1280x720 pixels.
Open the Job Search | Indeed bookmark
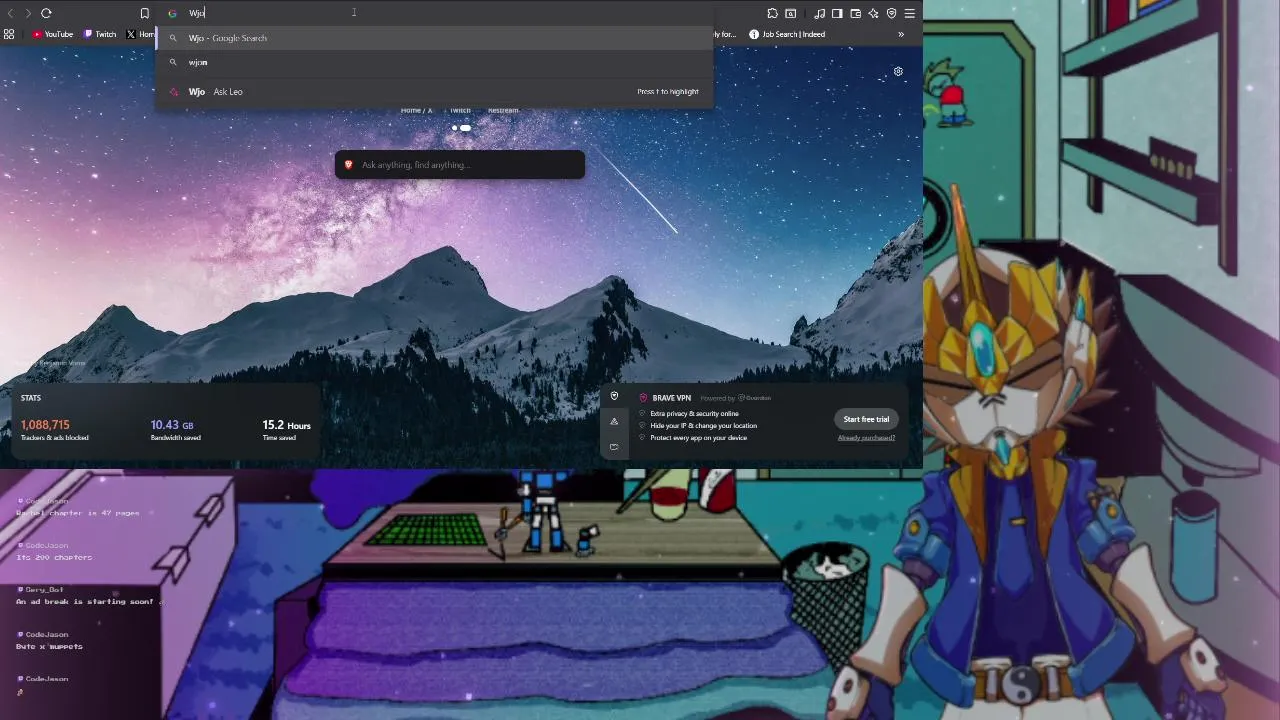(787, 34)
